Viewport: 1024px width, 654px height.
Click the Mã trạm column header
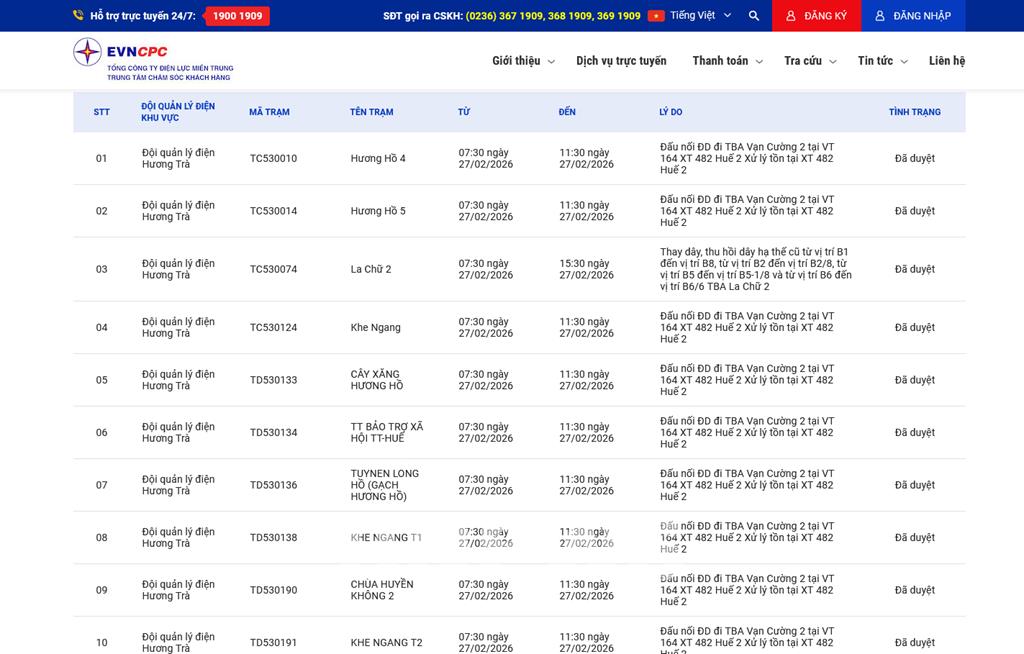269,112
